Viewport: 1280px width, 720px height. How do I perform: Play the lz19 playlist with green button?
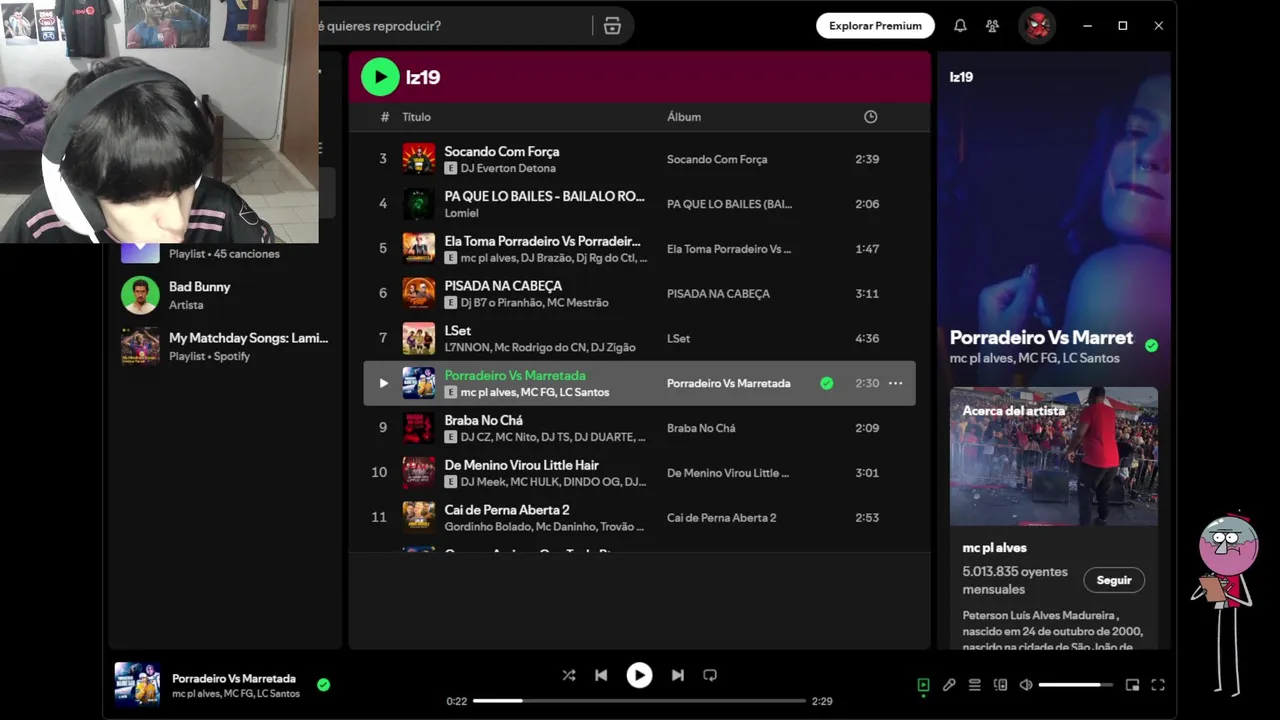pos(380,77)
